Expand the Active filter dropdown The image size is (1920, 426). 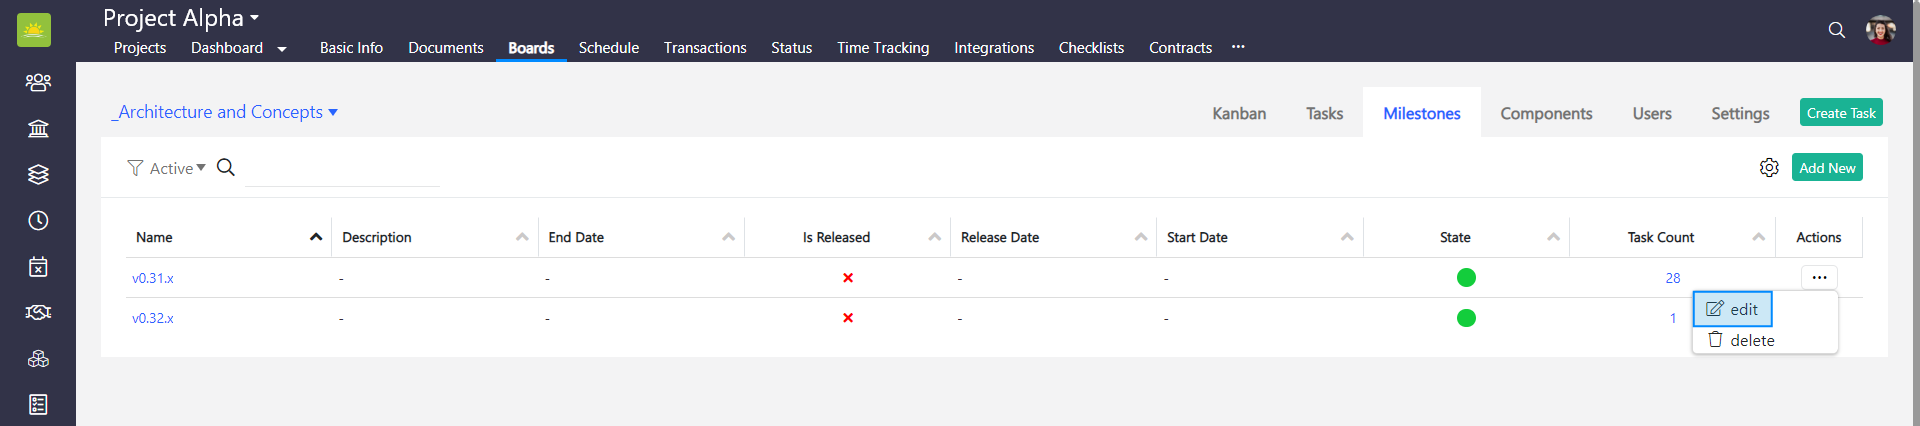(x=177, y=168)
